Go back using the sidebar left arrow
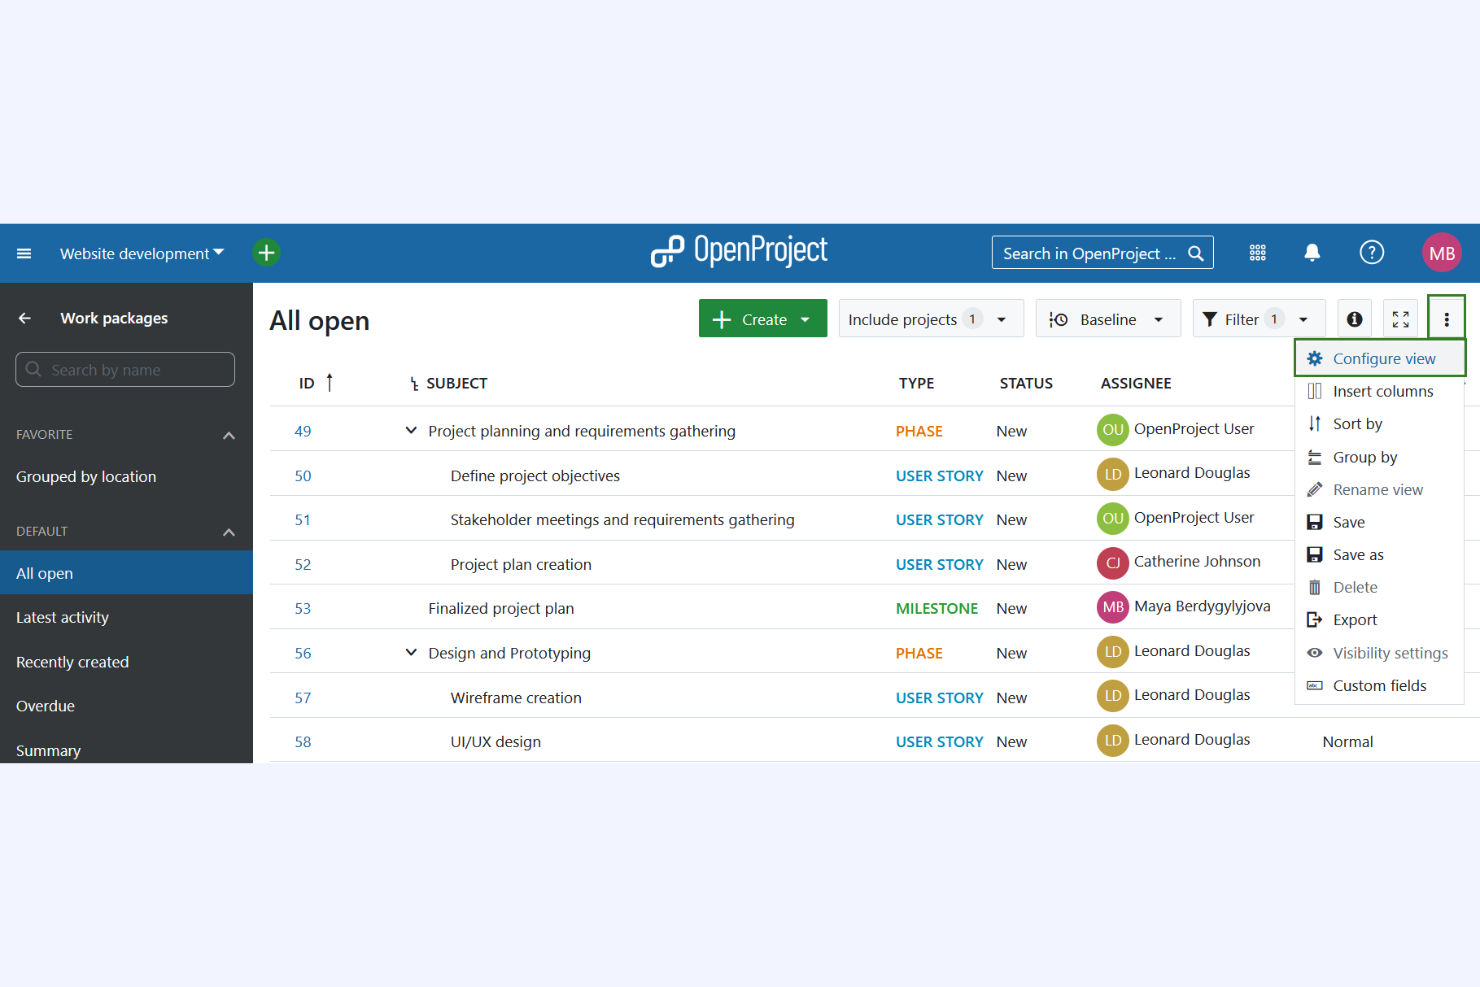The width and height of the screenshot is (1480, 987). (x=25, y=318)
